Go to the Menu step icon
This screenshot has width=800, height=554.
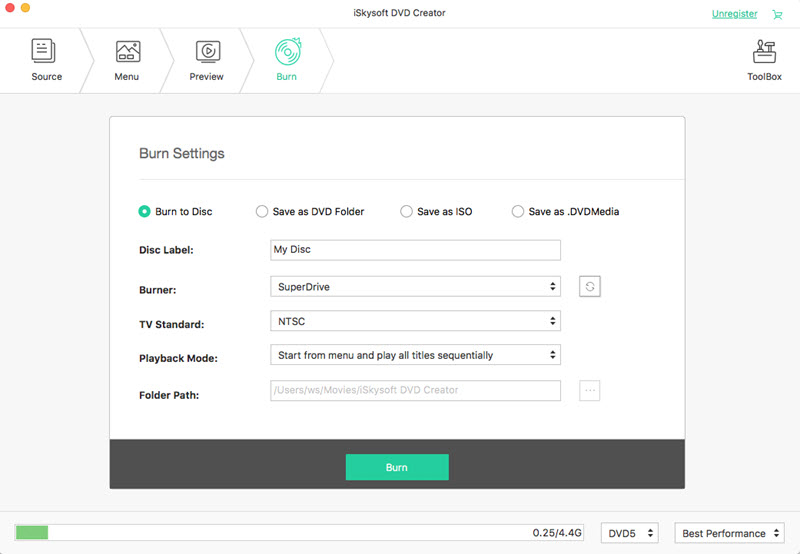click(128, 52)
